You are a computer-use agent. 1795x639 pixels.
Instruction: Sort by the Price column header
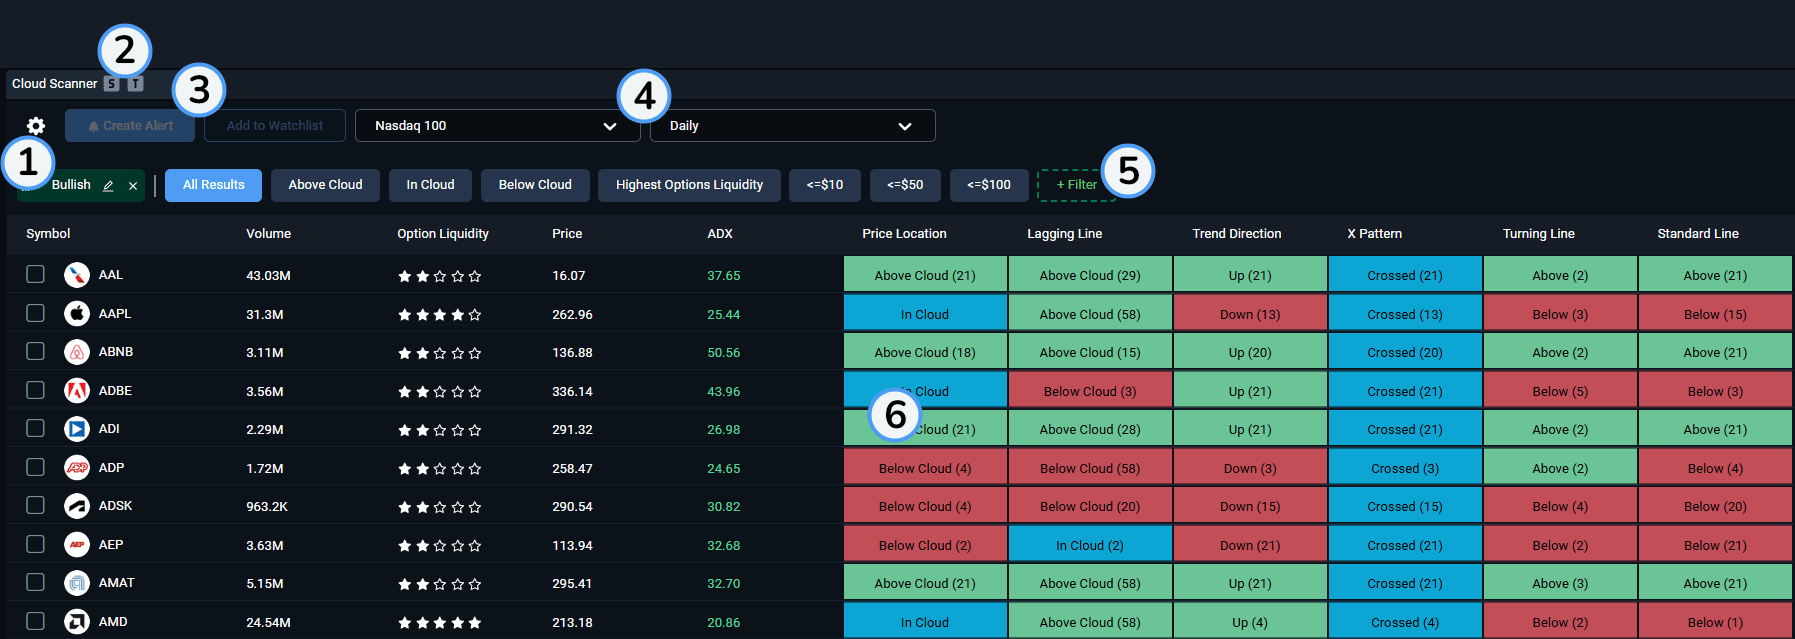pos(567,234)
